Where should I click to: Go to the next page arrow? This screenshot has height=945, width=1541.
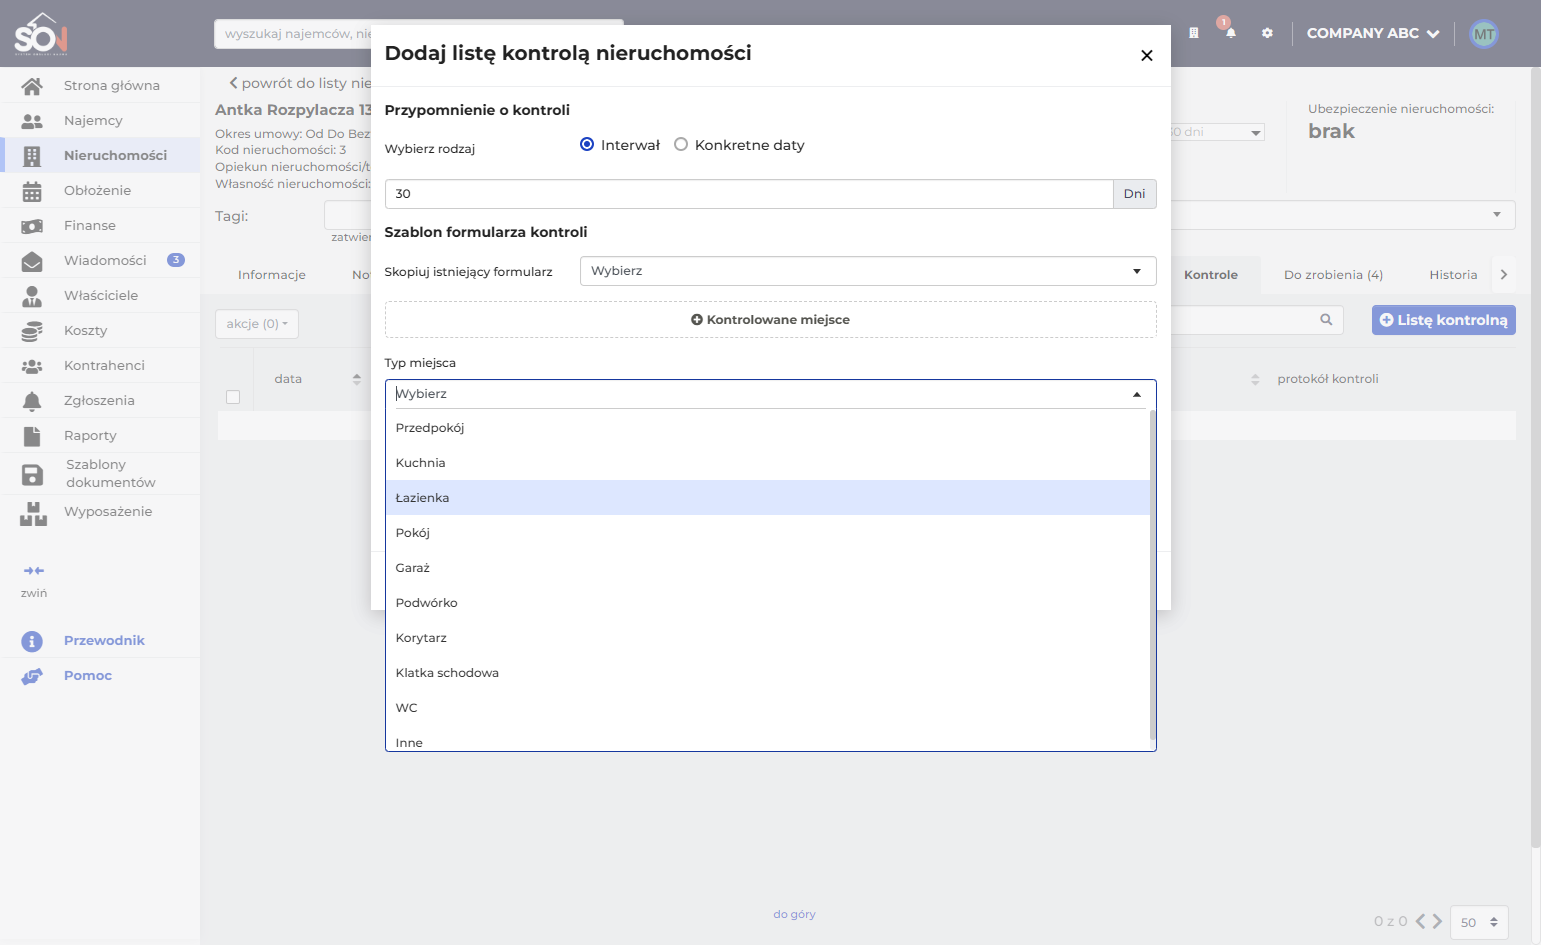pos(1437,921)
